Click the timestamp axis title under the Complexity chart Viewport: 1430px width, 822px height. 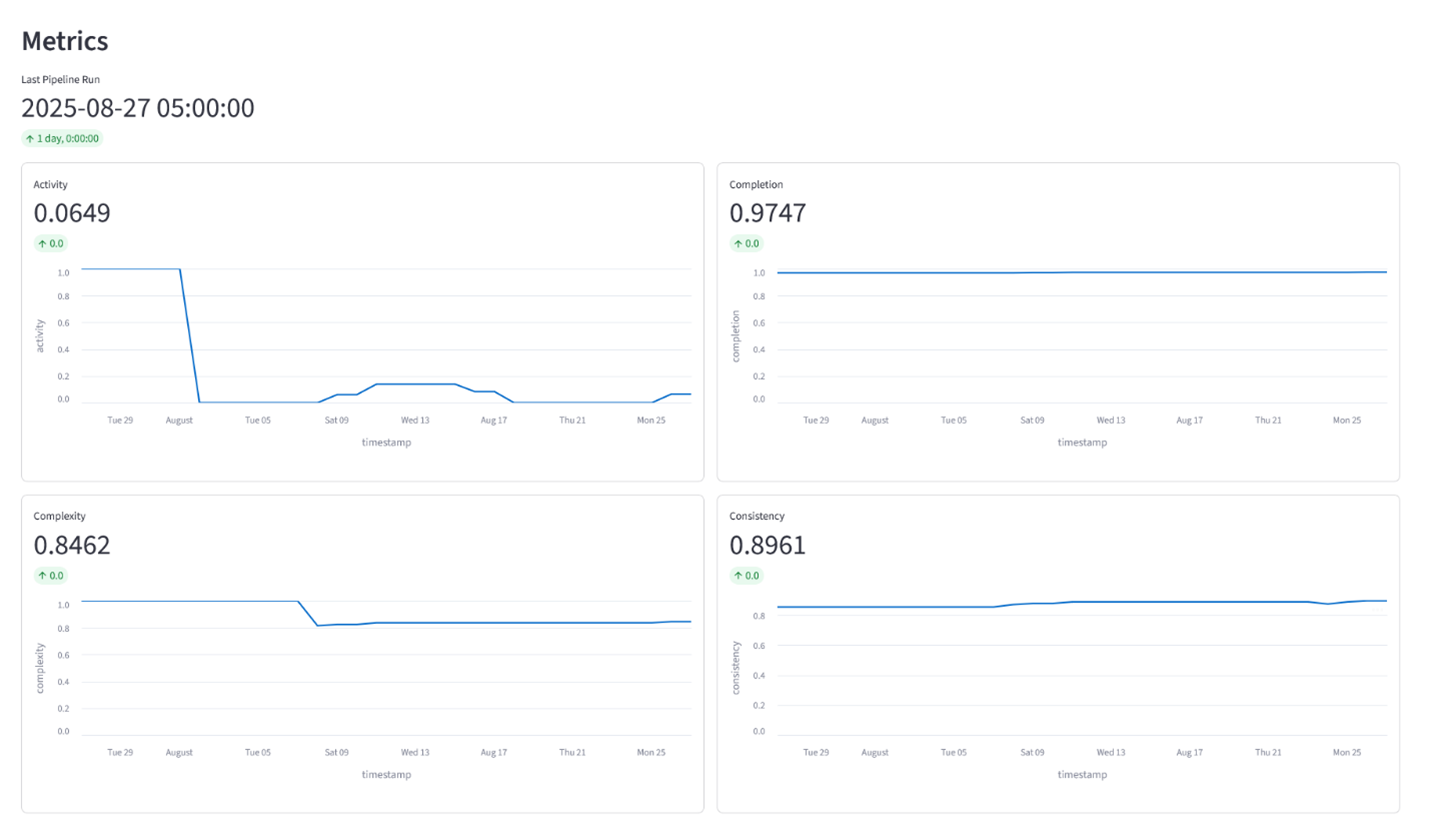coord(386,774)
